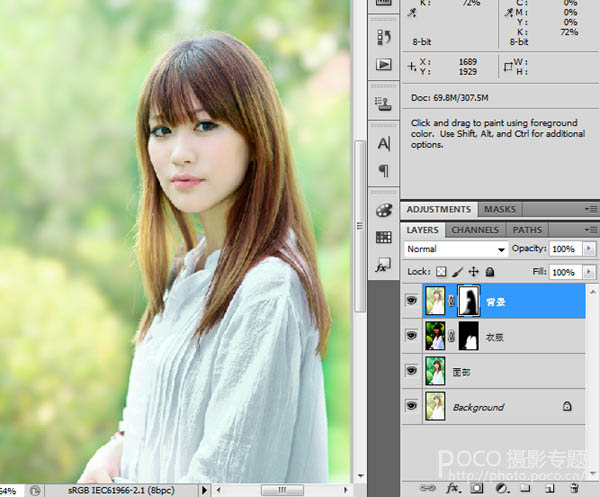
Task: Open the Color palette panel icon
Action: pos(384,210)
